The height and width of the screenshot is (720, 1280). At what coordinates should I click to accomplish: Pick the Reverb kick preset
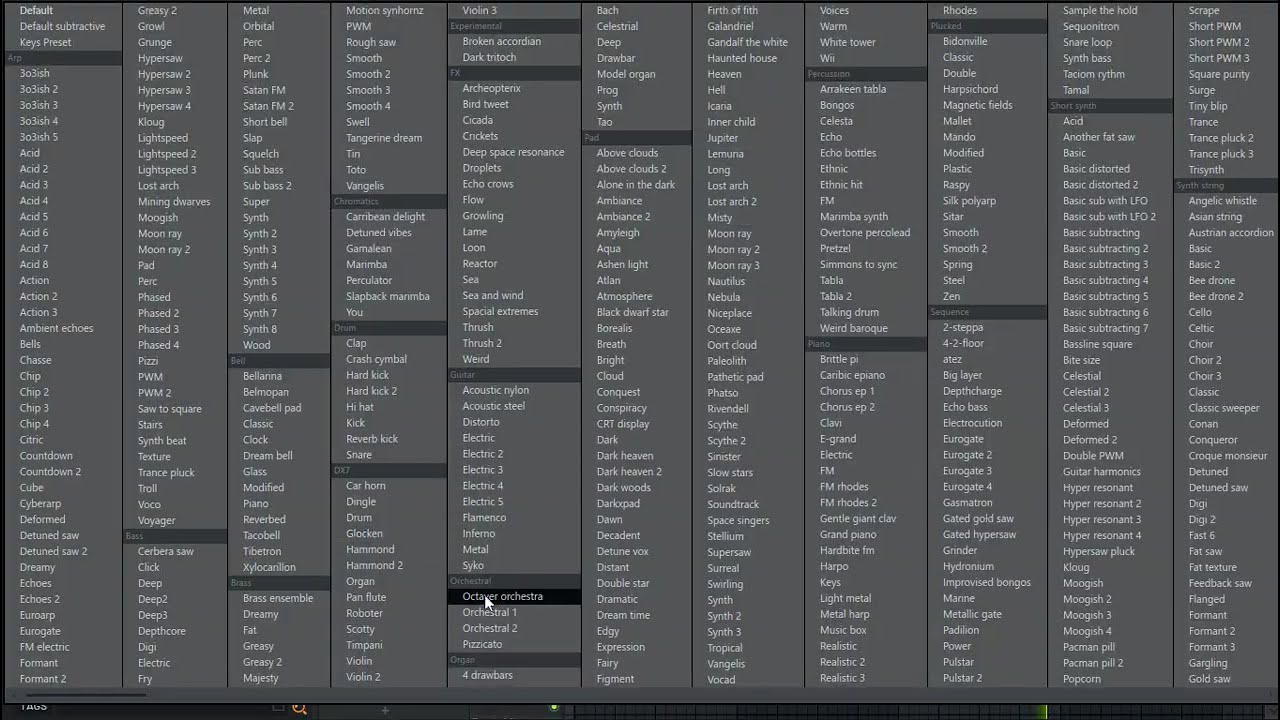372,439
